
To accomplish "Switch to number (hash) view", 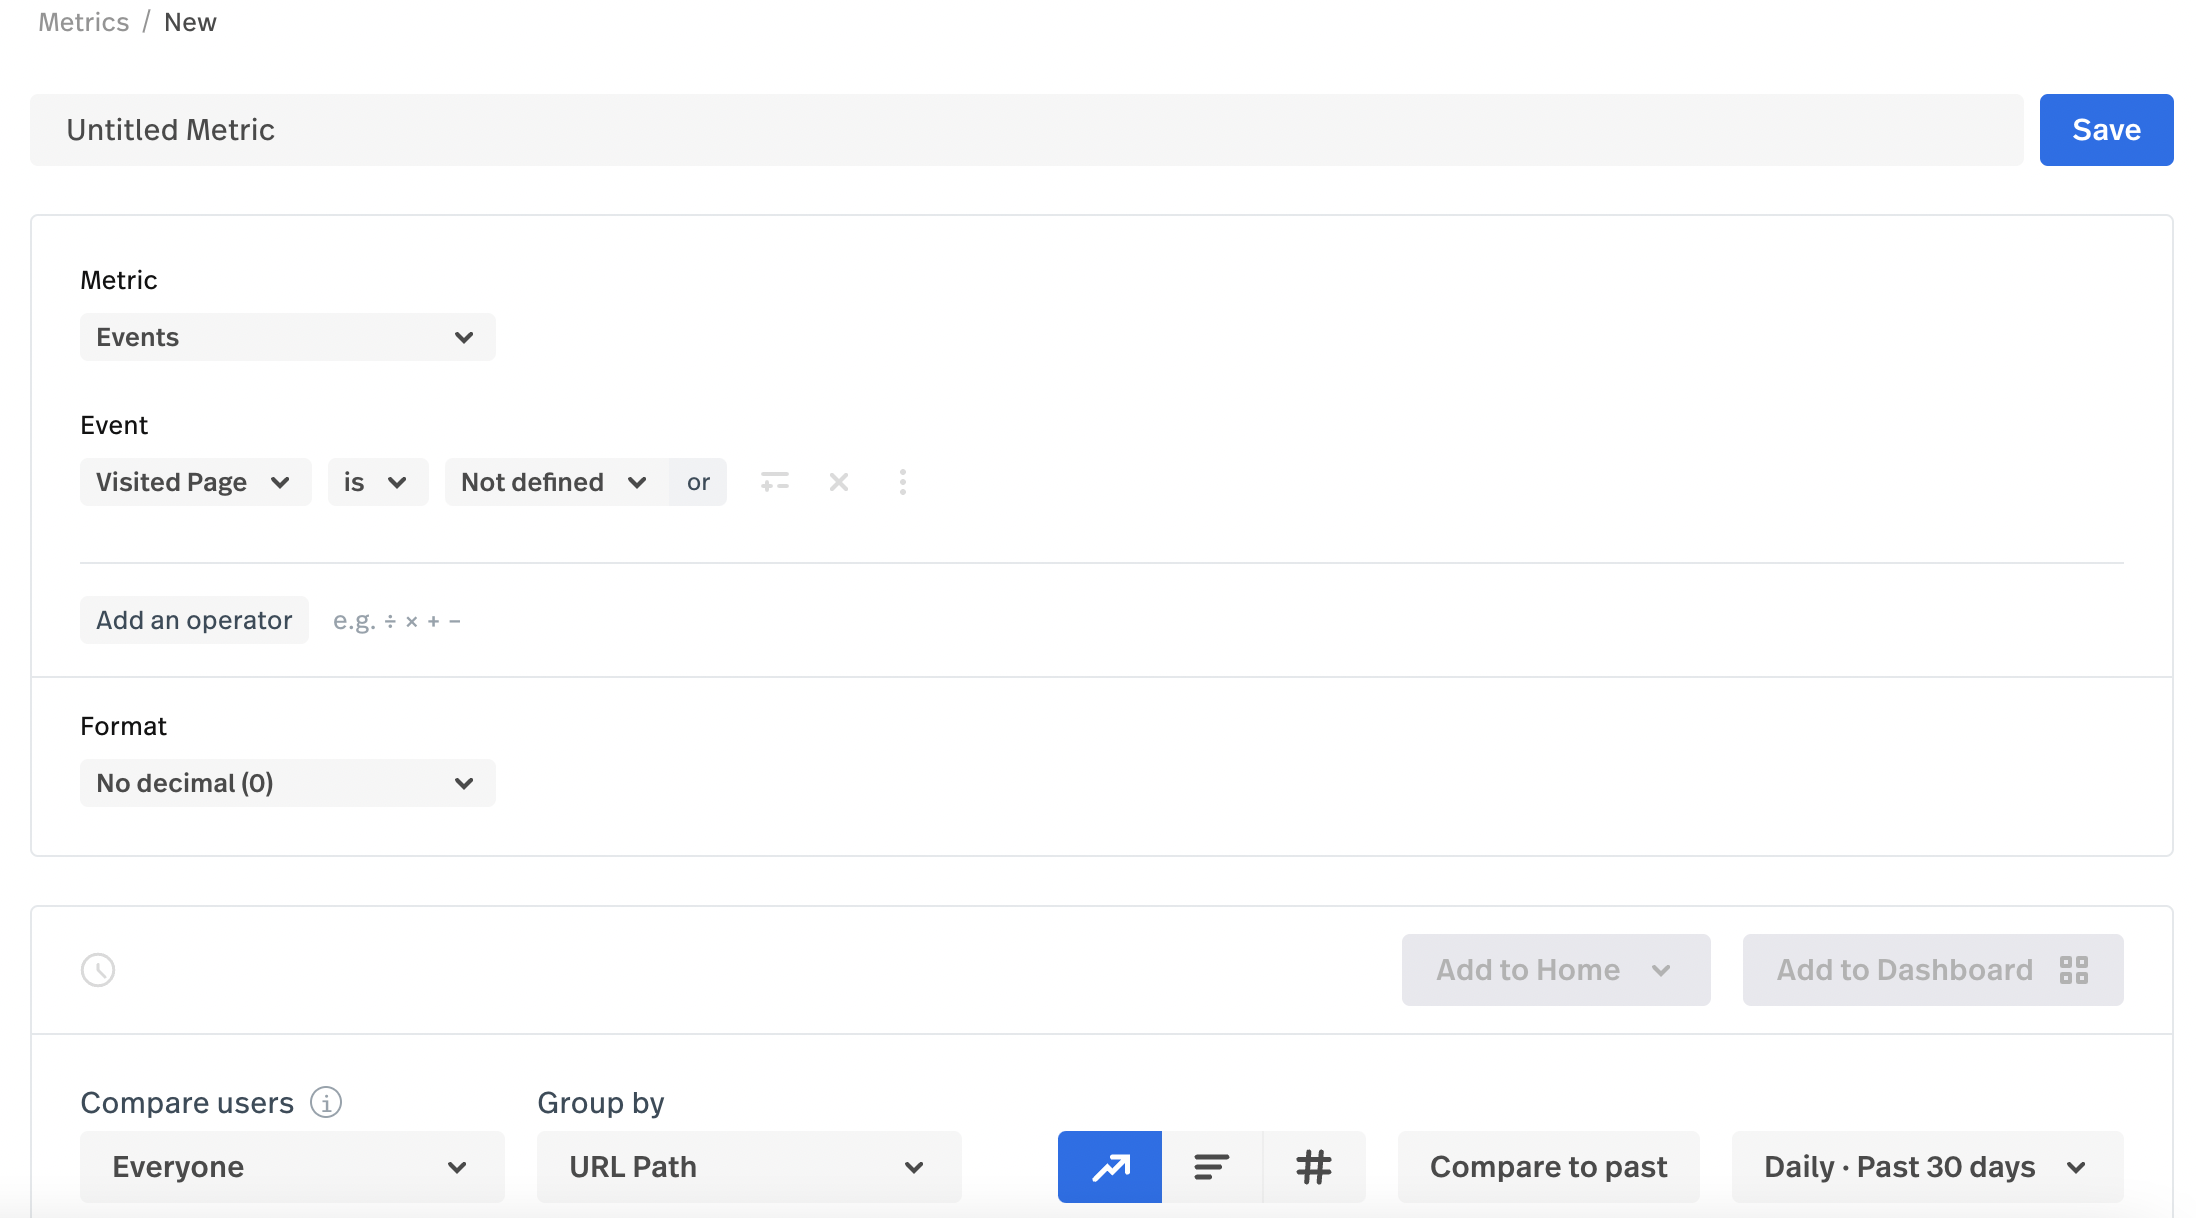I will coord(1314,1167).
